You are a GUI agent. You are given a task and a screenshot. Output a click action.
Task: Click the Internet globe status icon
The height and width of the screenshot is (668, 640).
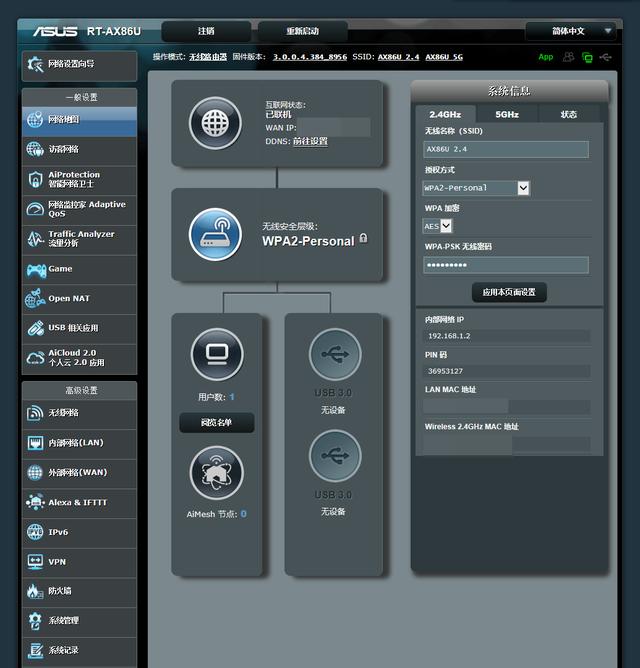[215, 123]
